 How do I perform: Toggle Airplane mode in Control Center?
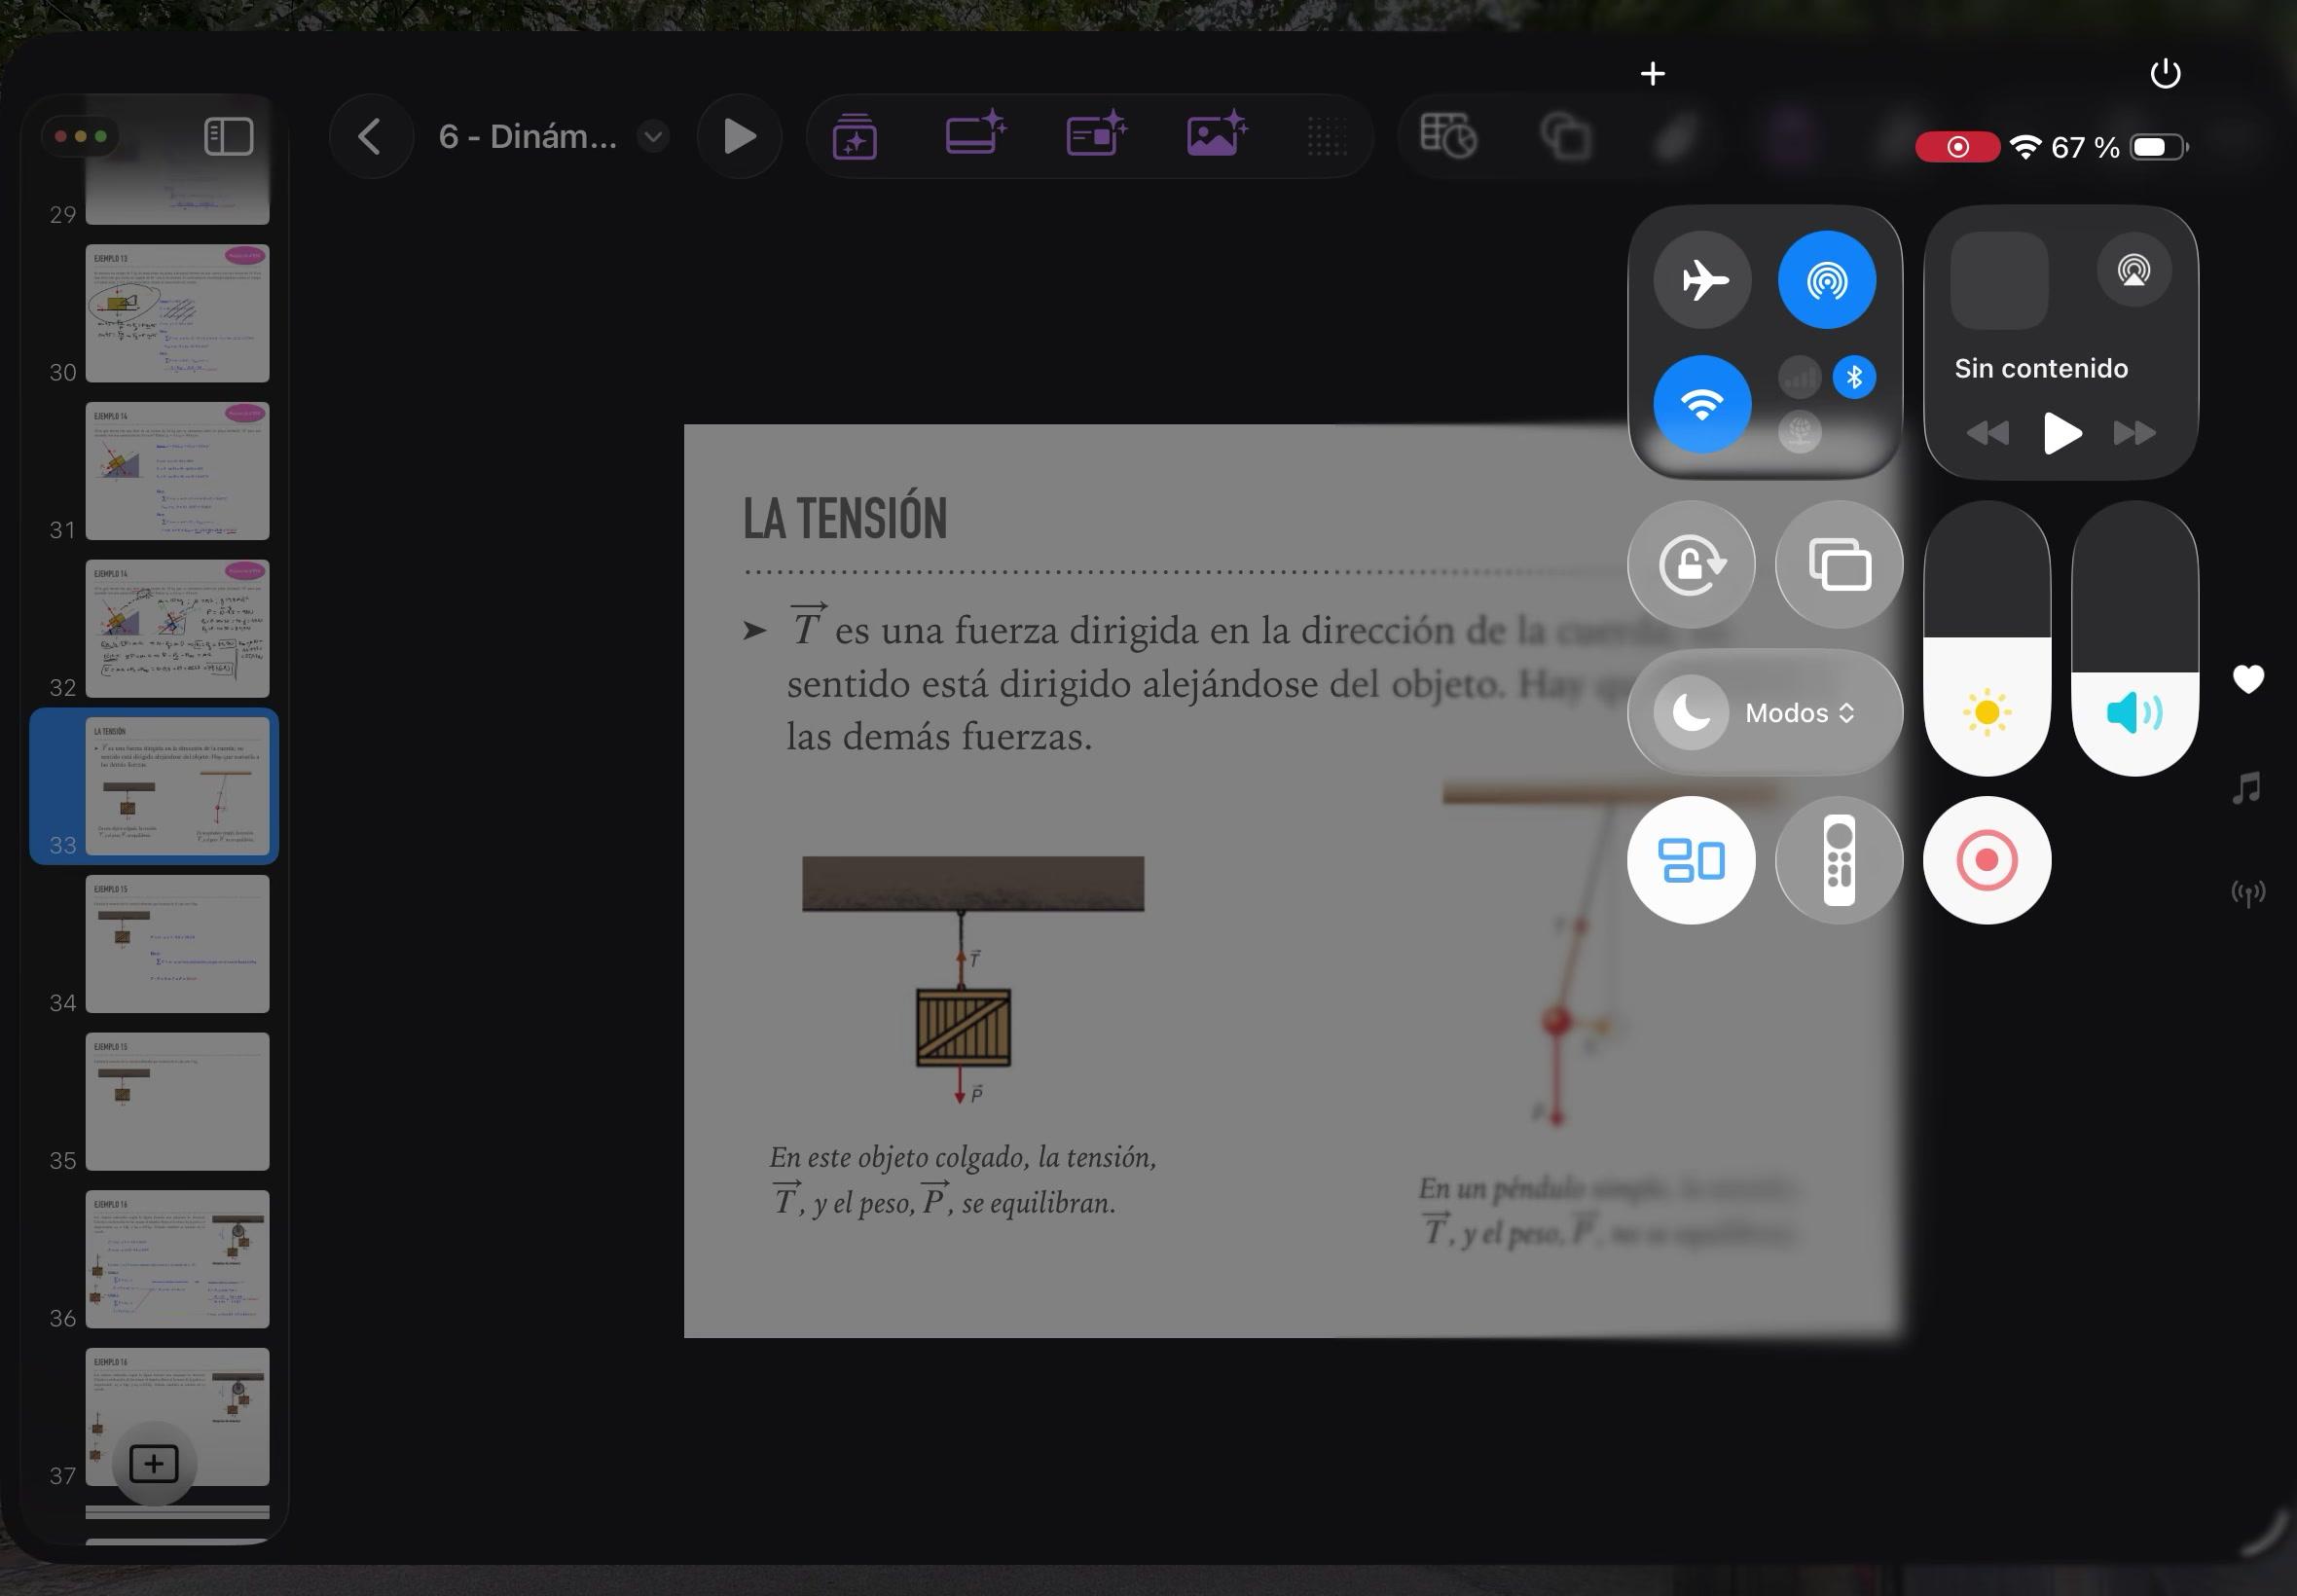(x=1702, y=280)
